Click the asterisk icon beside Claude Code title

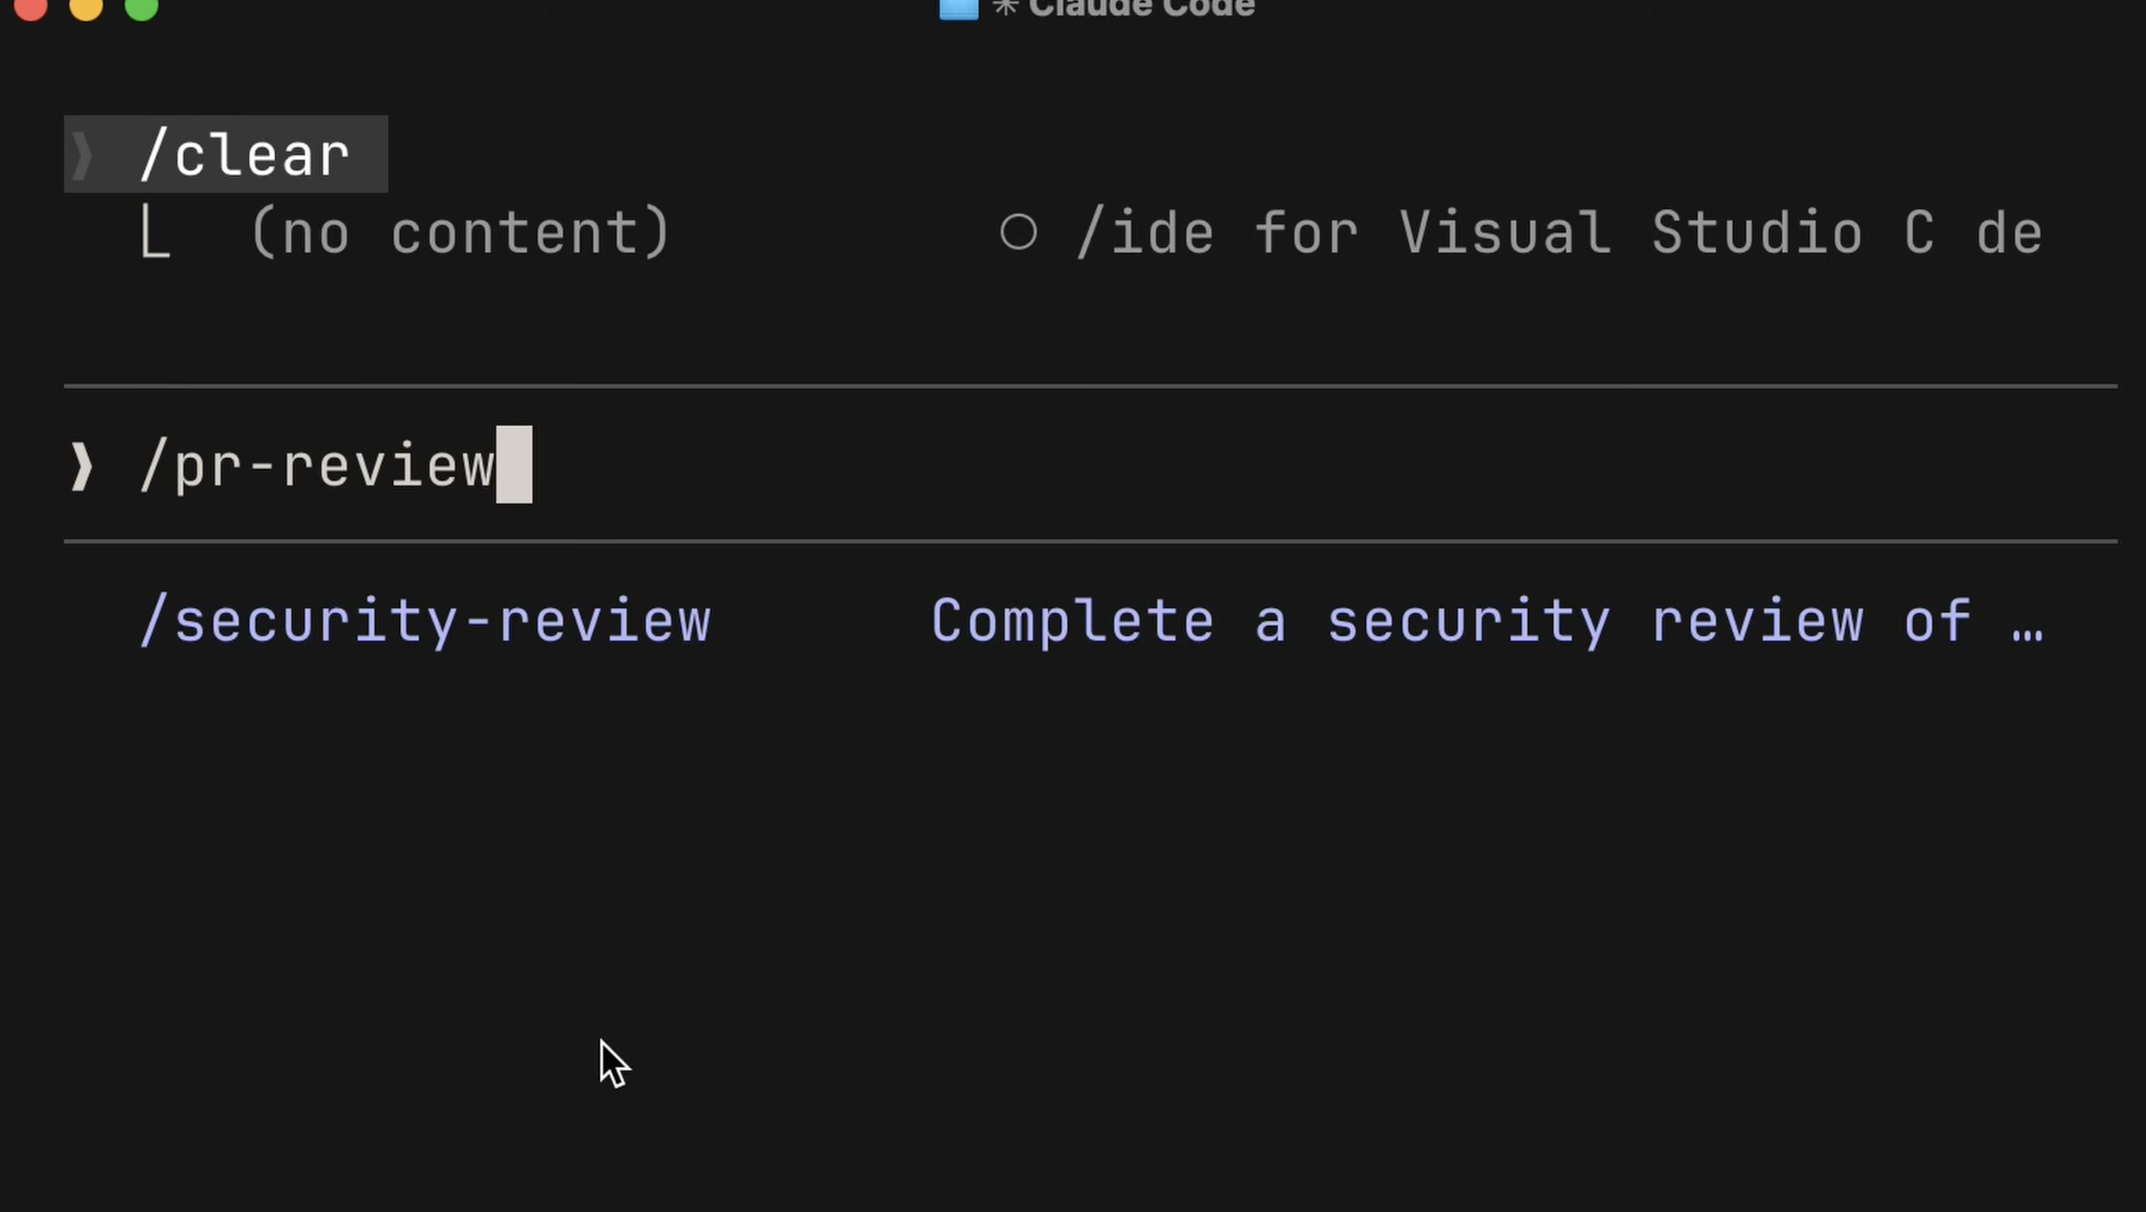[x=1005, y=8]
